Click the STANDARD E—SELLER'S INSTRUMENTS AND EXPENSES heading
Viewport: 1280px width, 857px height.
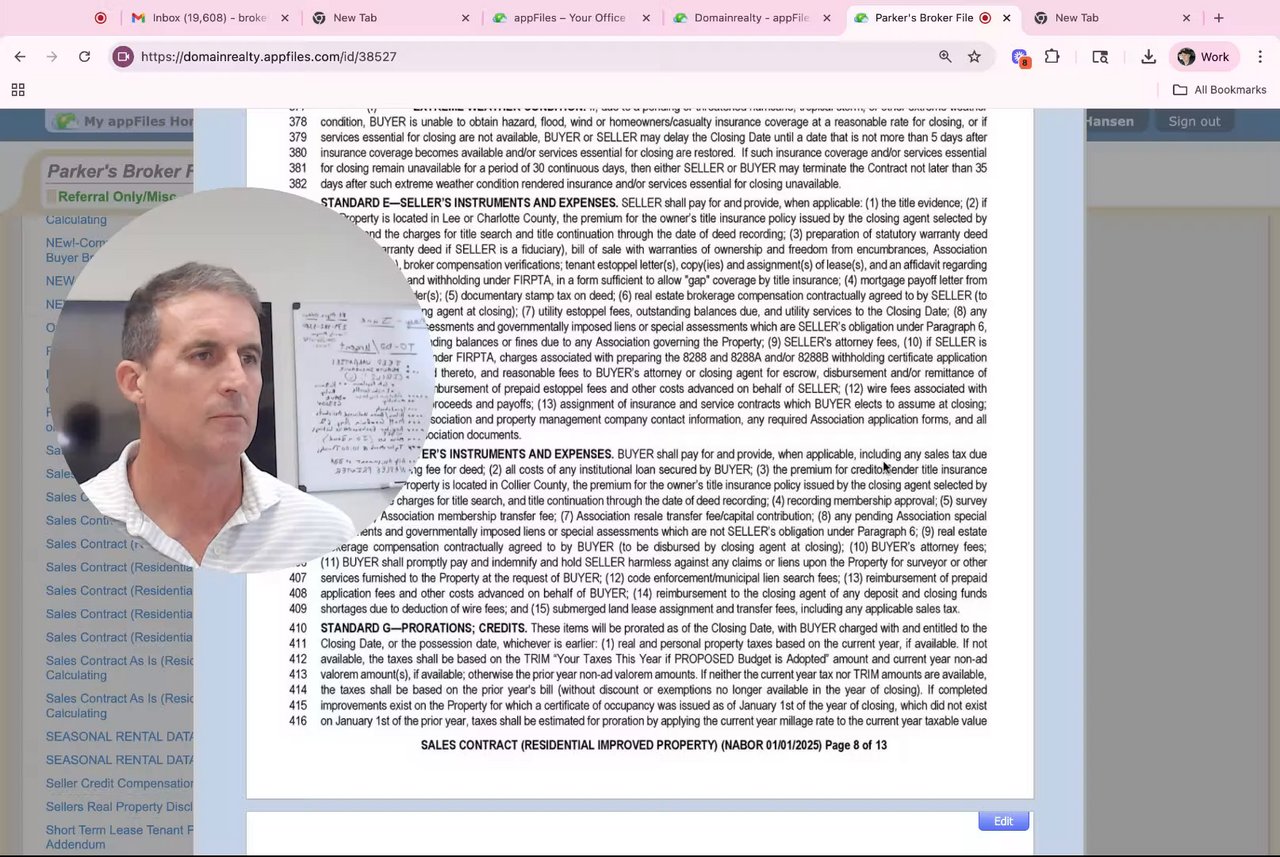click(x=467, y=203)
